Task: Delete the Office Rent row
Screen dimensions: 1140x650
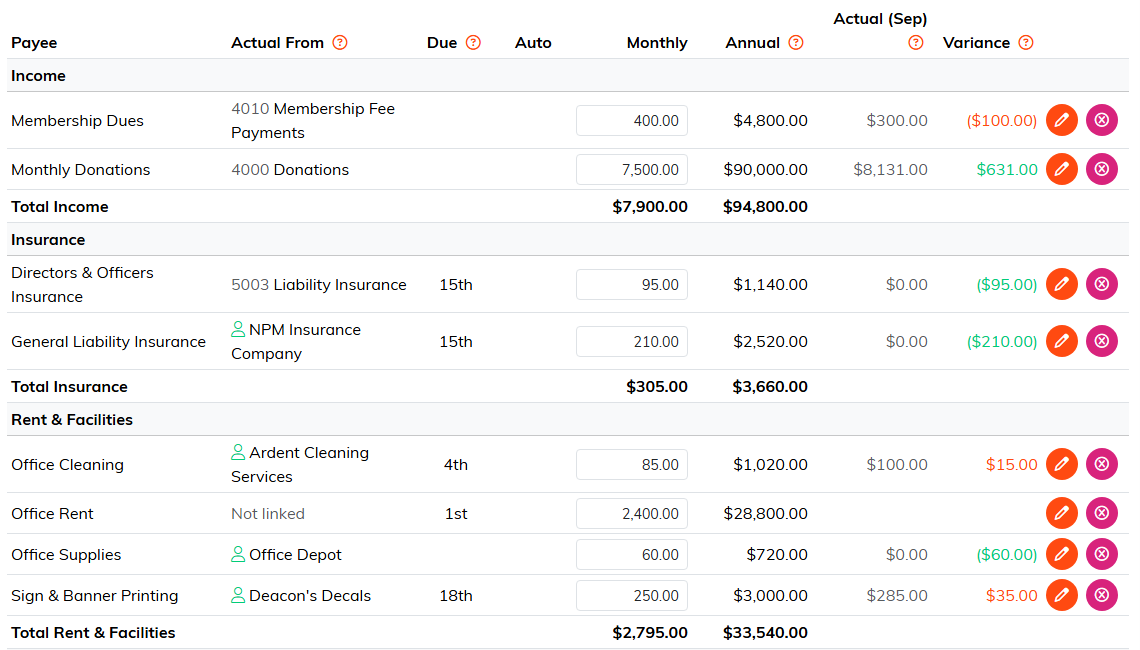Action: coord(1101,513)
